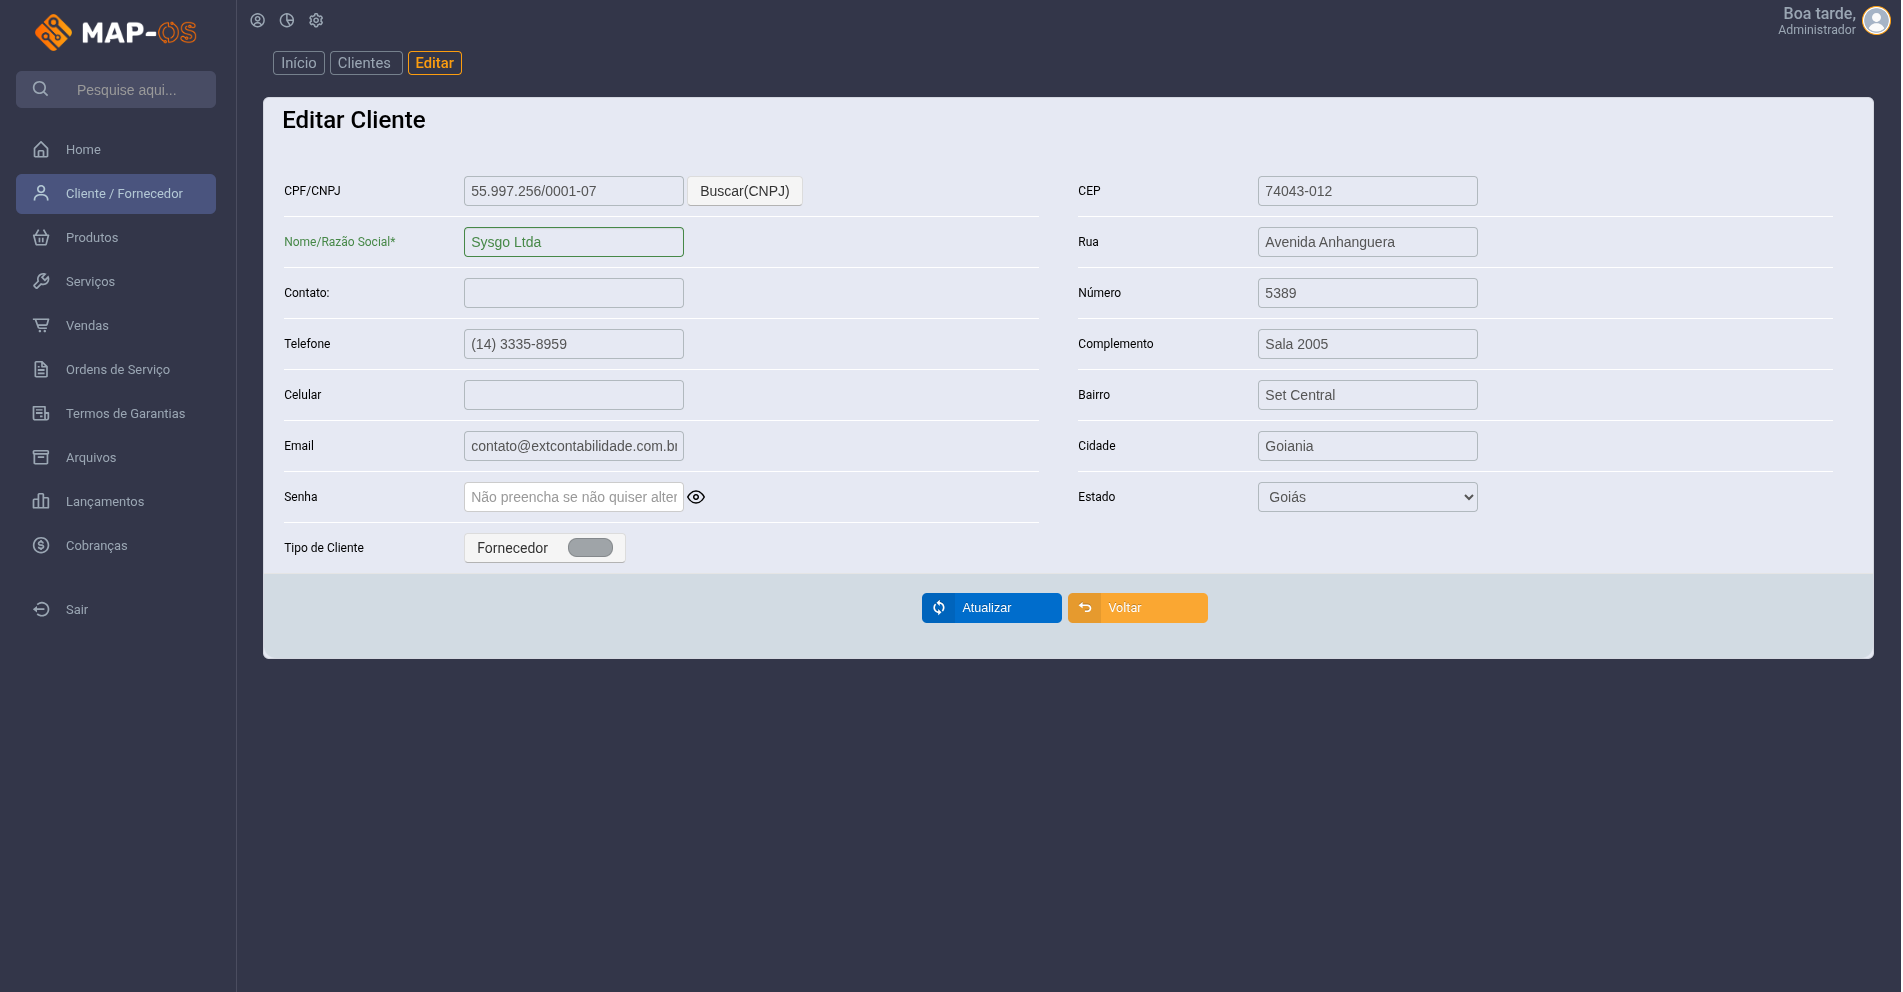Toggle password visibility eye icon

click(697, 497)
